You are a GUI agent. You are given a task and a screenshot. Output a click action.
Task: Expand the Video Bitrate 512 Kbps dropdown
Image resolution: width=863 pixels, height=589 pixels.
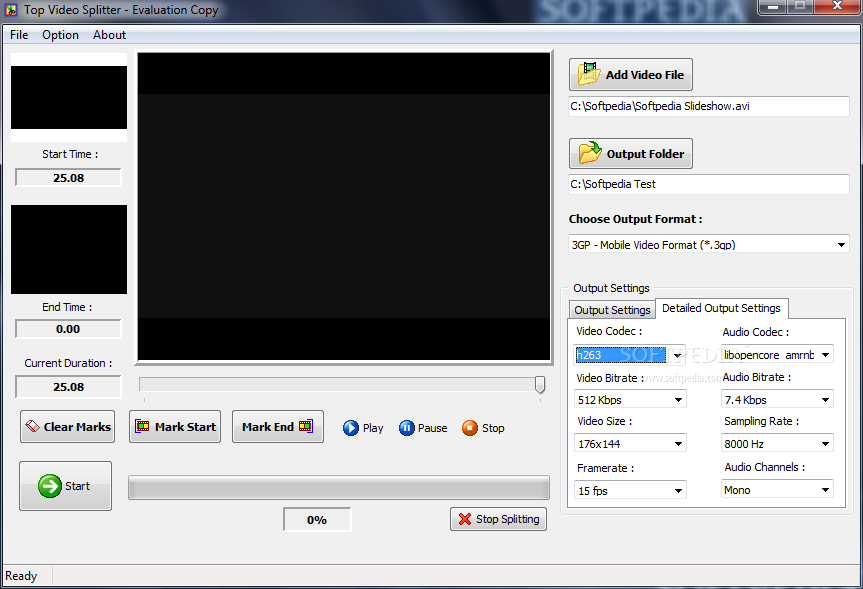[x=678, y=400]
